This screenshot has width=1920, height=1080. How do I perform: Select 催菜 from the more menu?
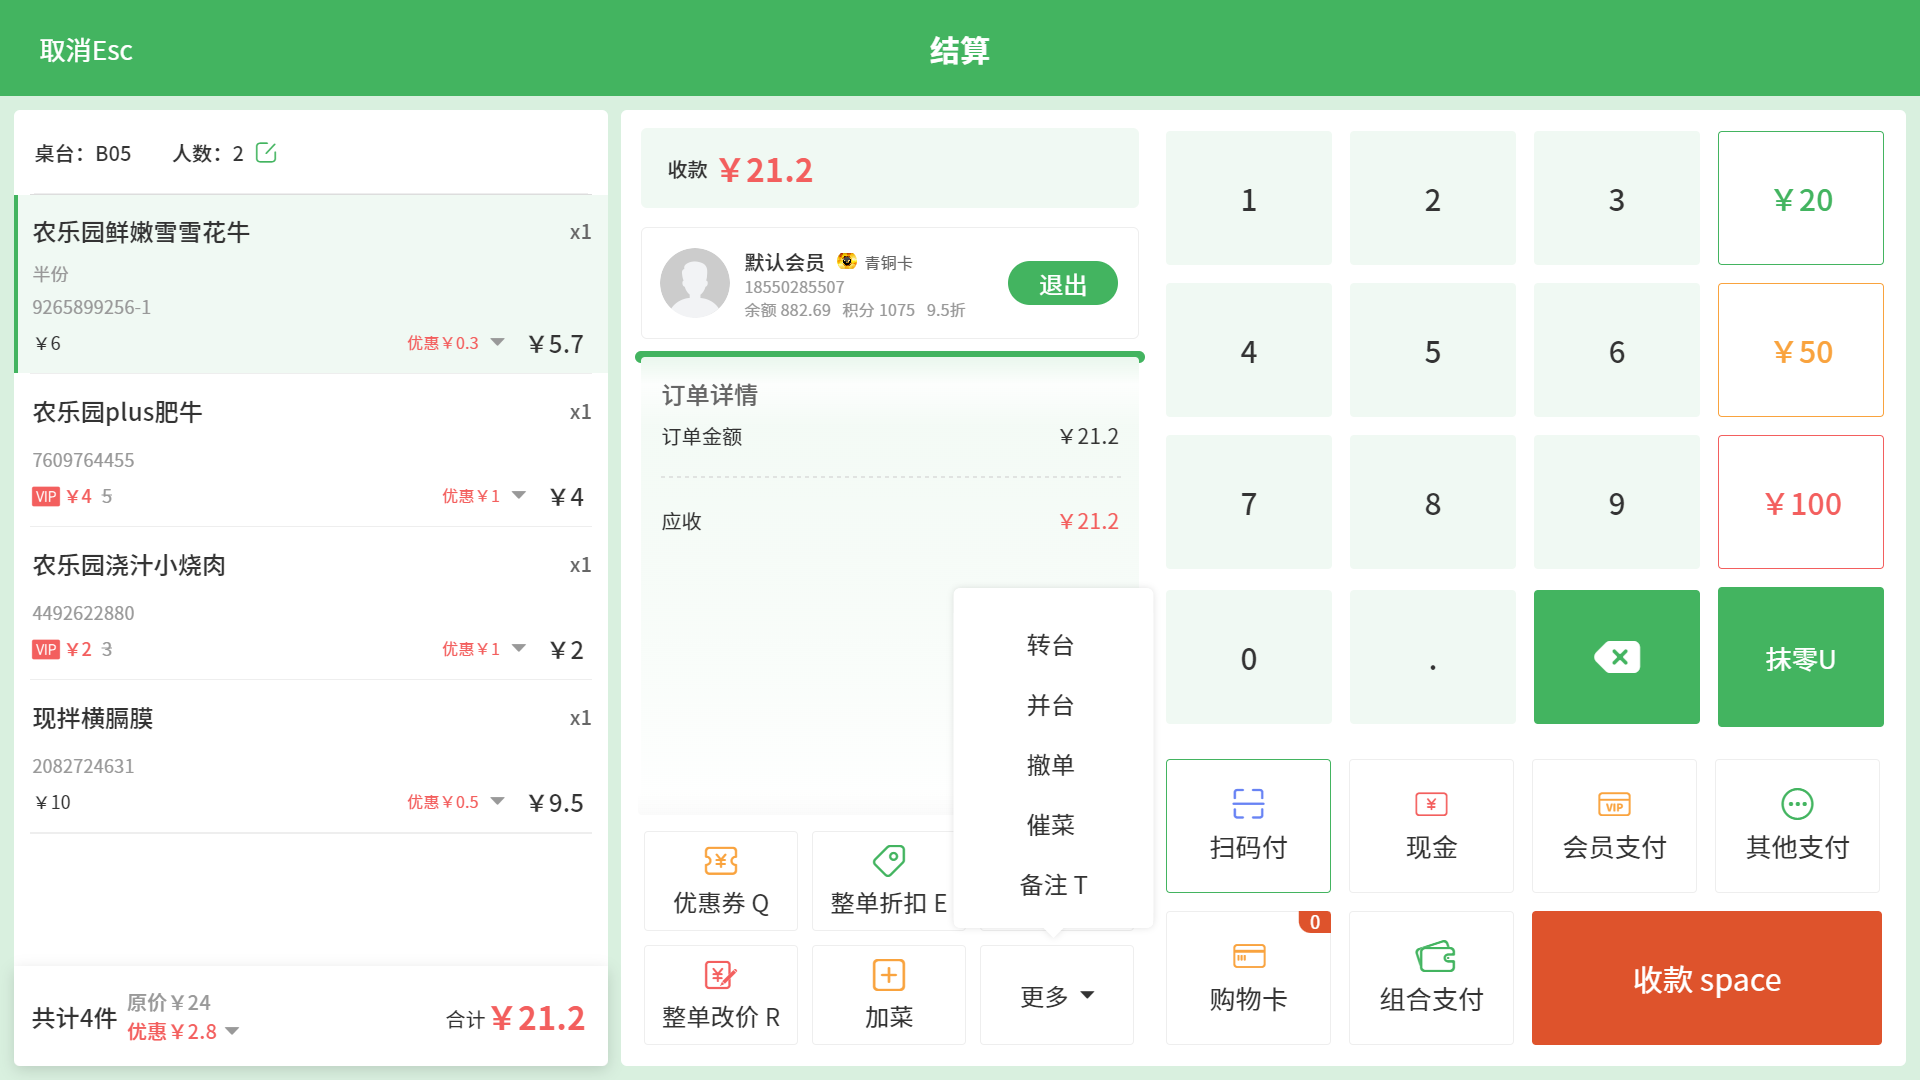point(1050,825)
